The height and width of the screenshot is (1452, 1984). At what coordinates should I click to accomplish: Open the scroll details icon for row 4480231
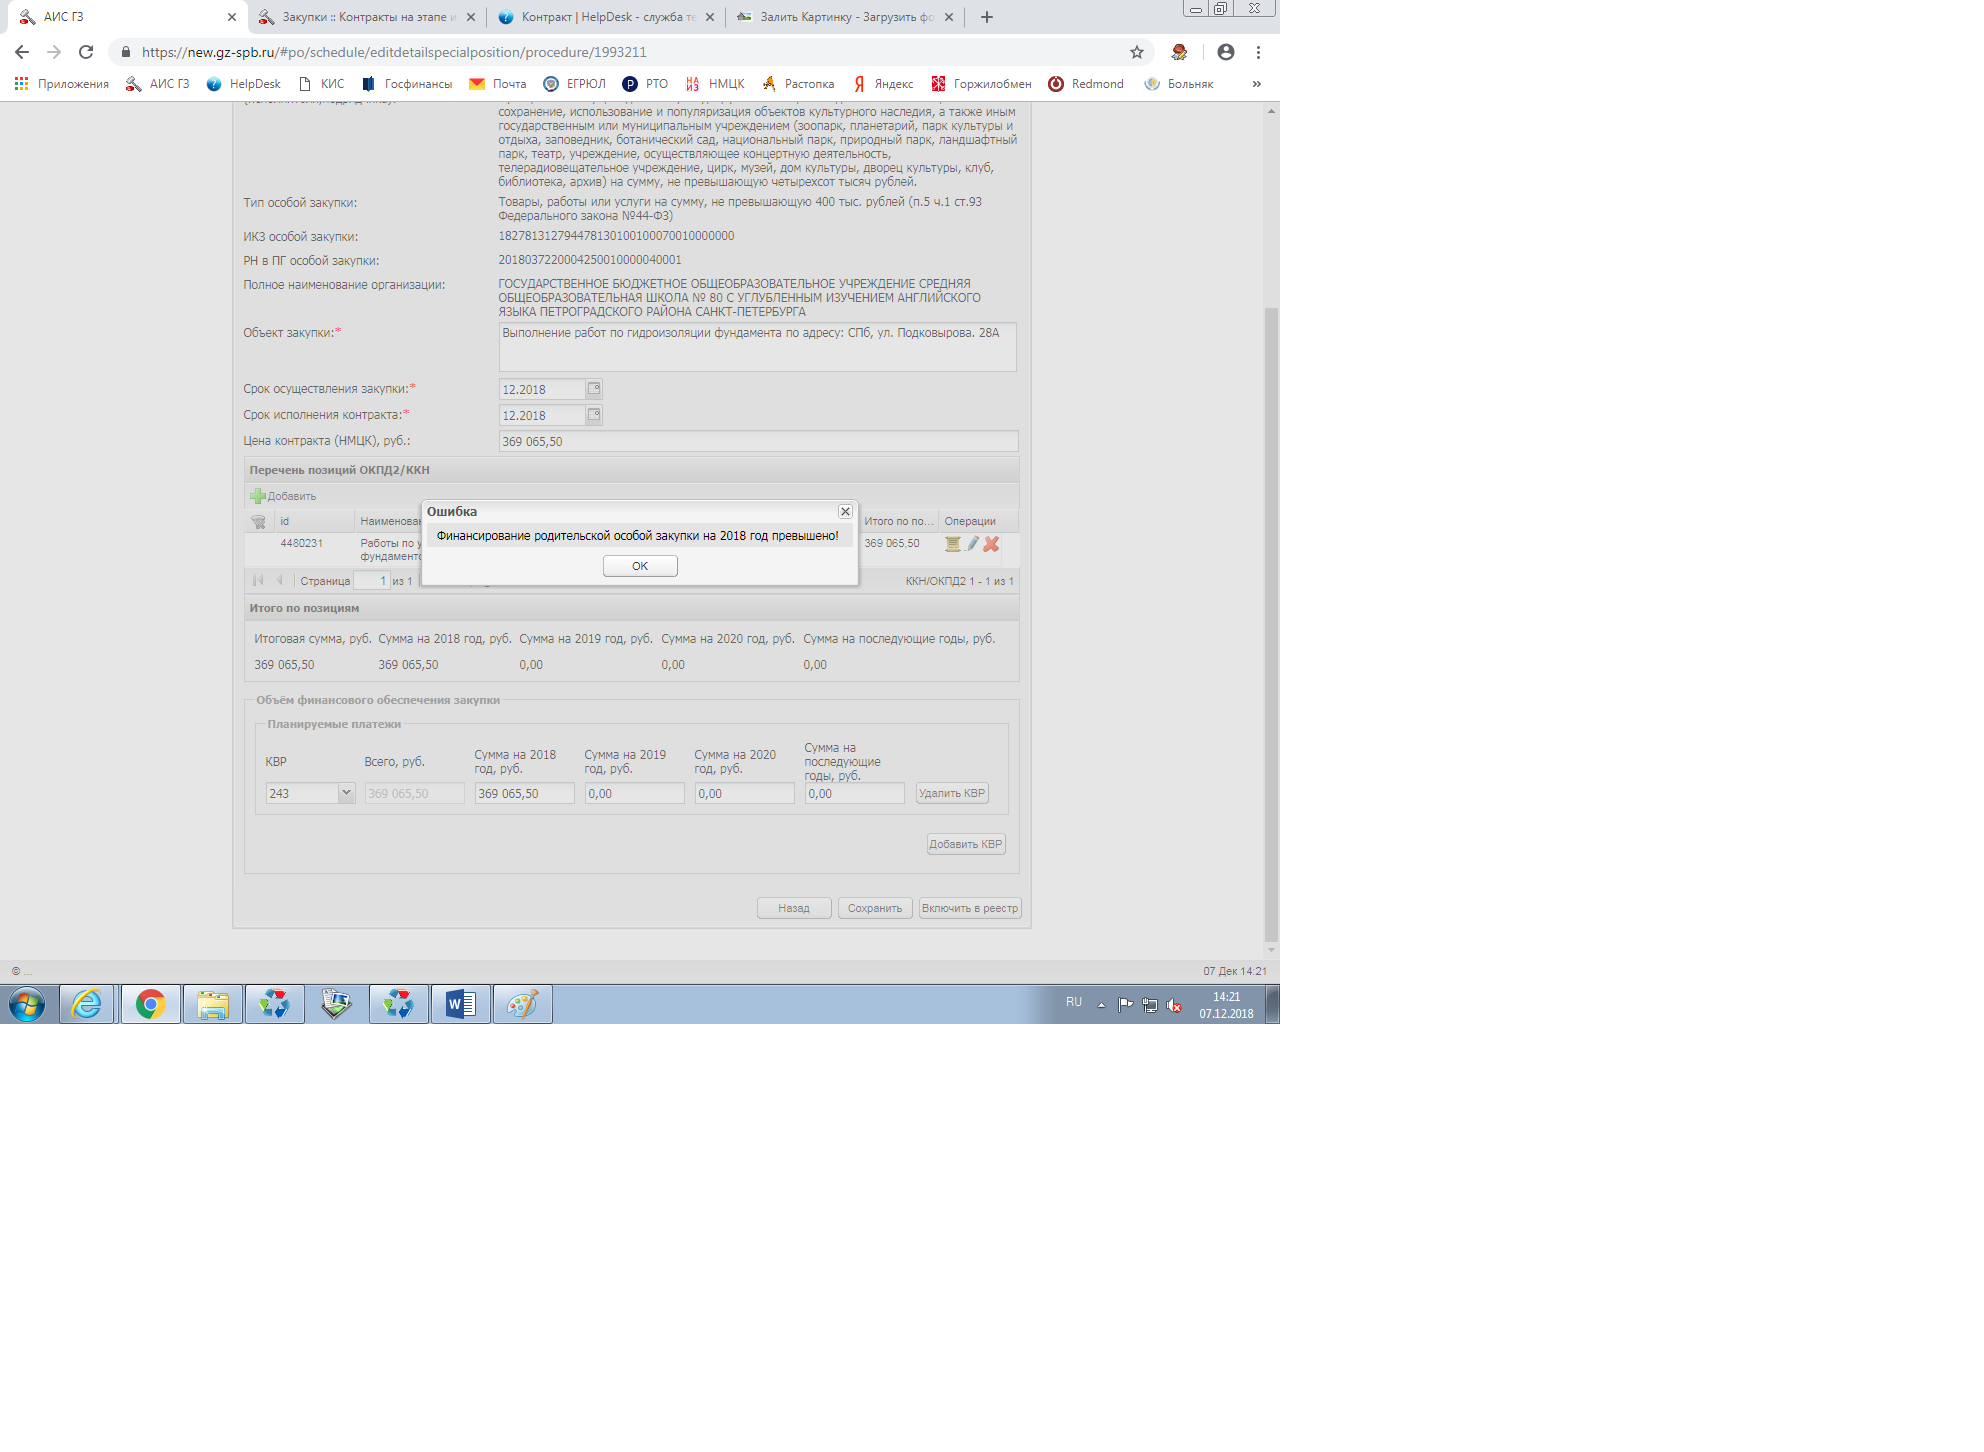tap(953, 544)
